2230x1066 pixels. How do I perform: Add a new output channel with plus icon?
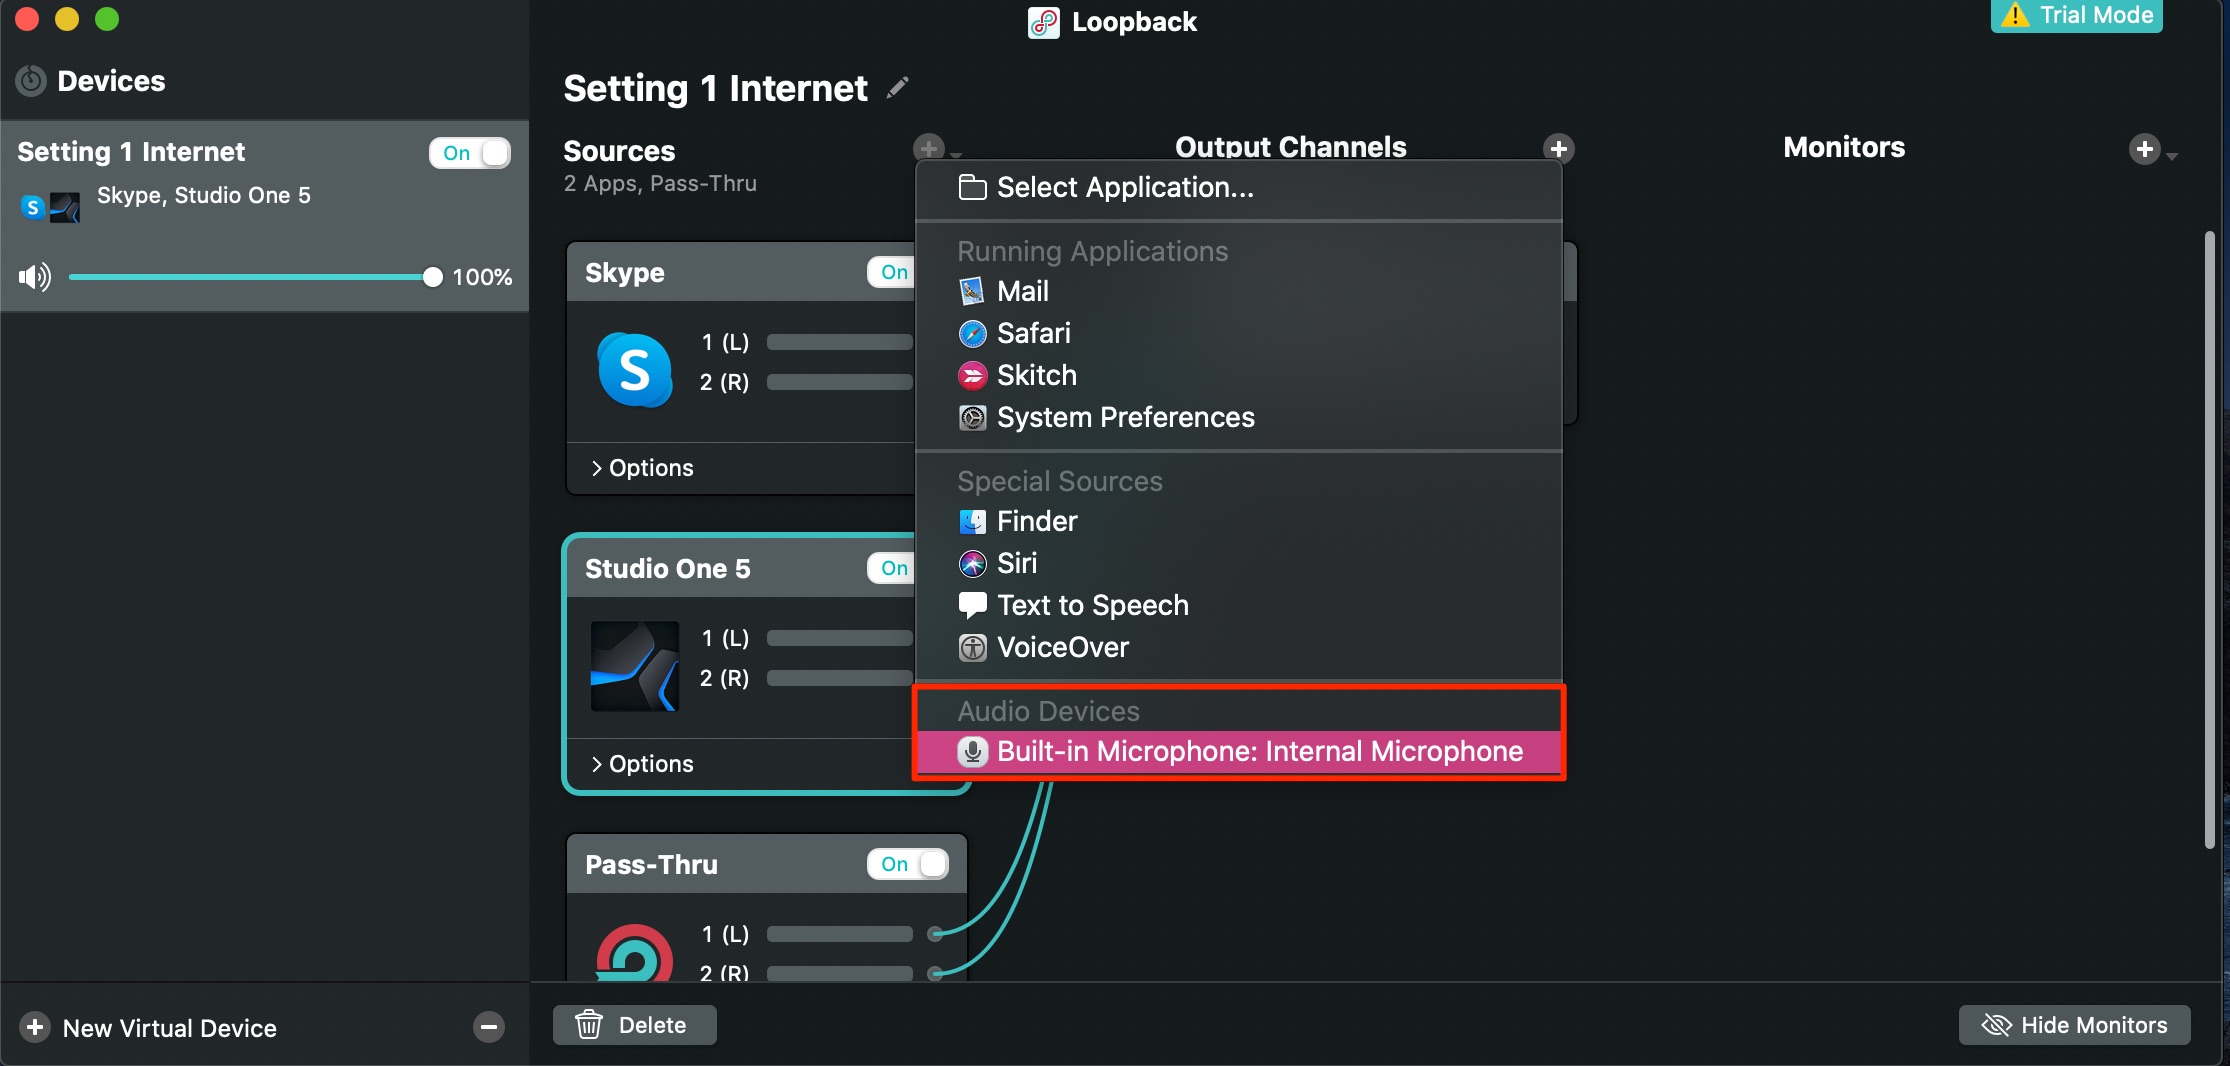pos(1558,148)
